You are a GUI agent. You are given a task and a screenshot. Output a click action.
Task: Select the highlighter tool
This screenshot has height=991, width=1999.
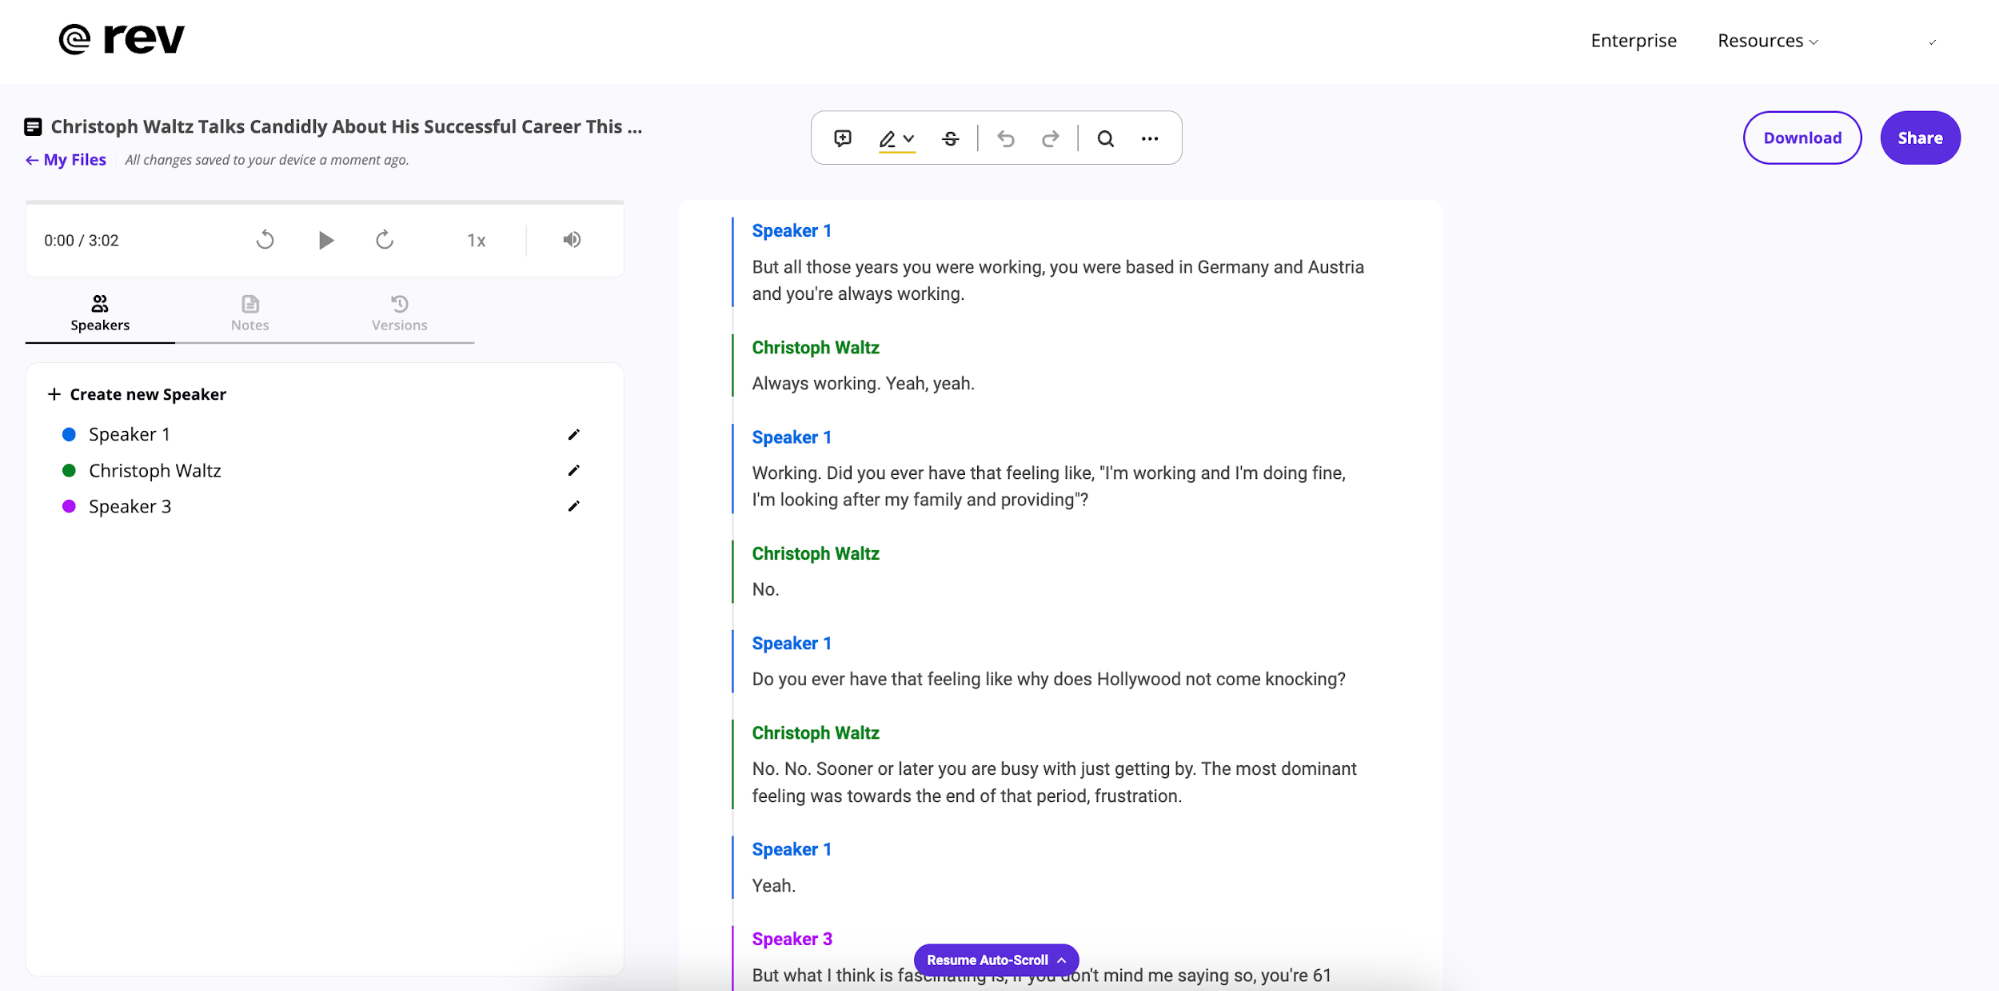[x=888, y=138]
